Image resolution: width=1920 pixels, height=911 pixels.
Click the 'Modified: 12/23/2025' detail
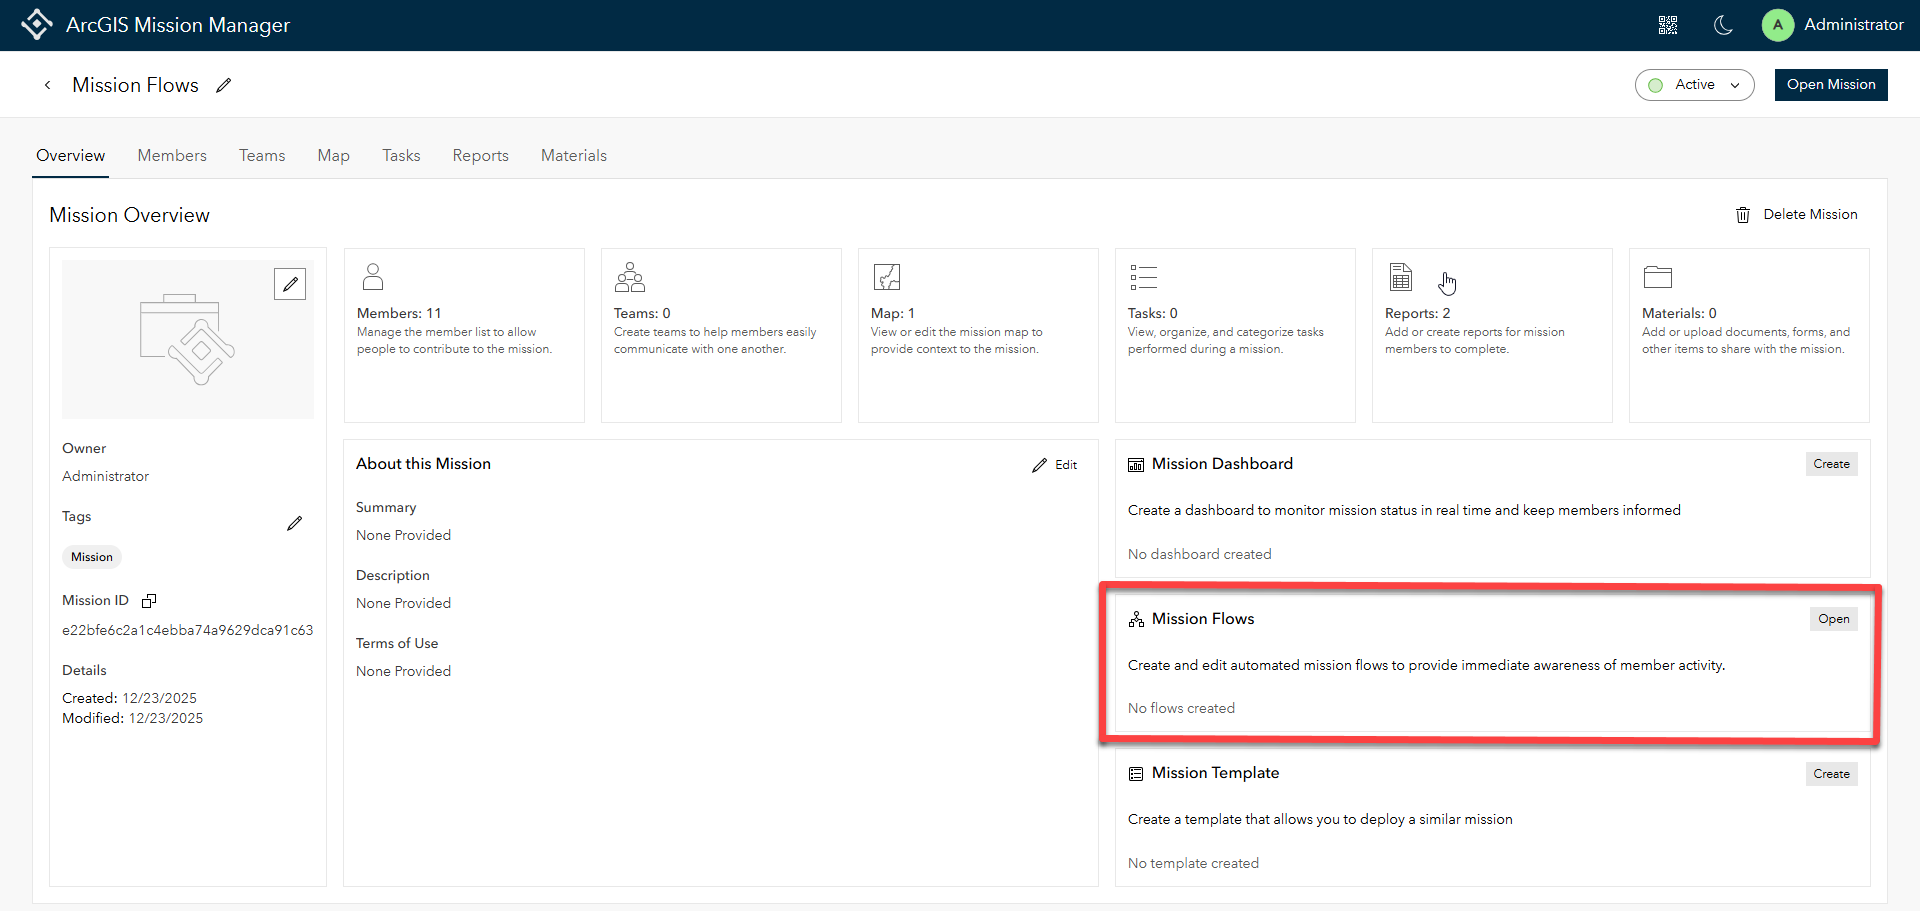(x=133, y=718)
